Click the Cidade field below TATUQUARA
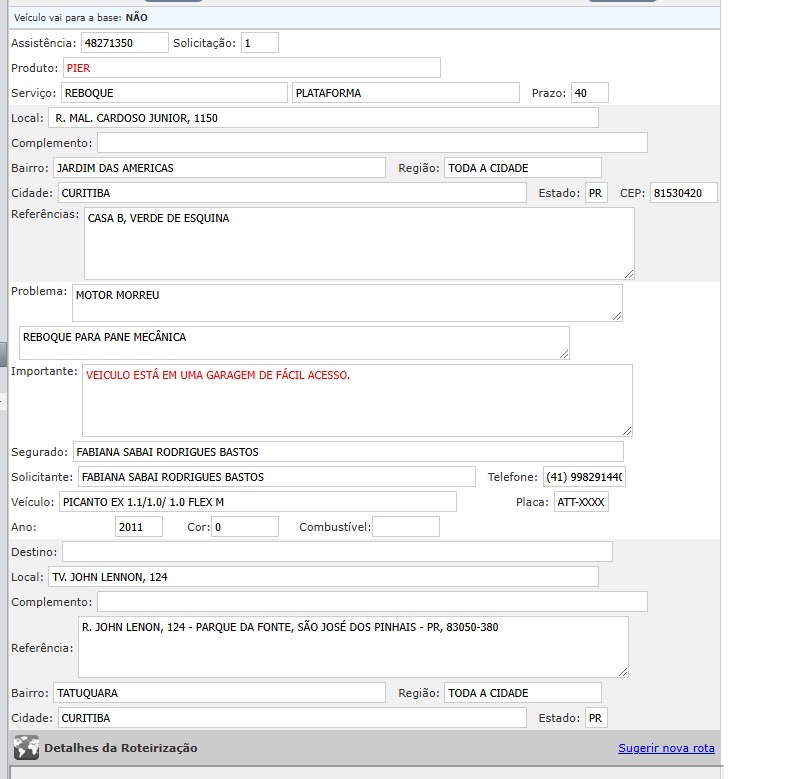The width and height of the screenshot is (803, 779). tap(292, 718)
